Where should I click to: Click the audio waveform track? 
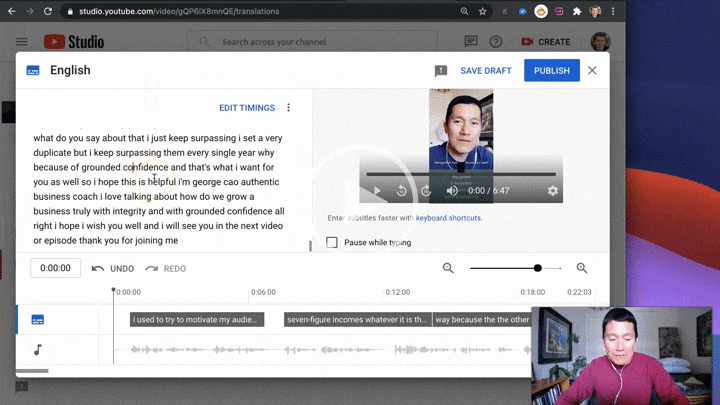(321, 350)
